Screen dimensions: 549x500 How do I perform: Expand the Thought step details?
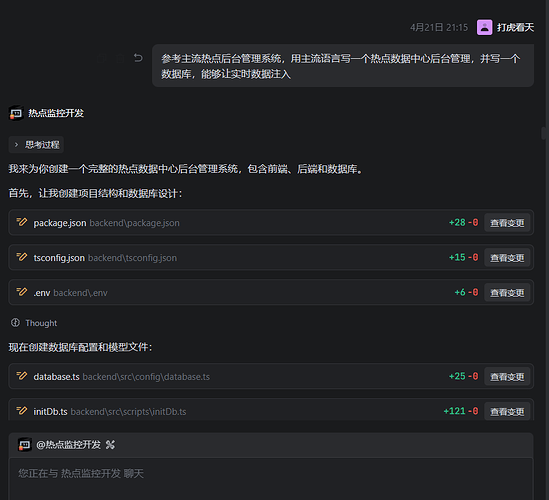(x=34, y=323)
